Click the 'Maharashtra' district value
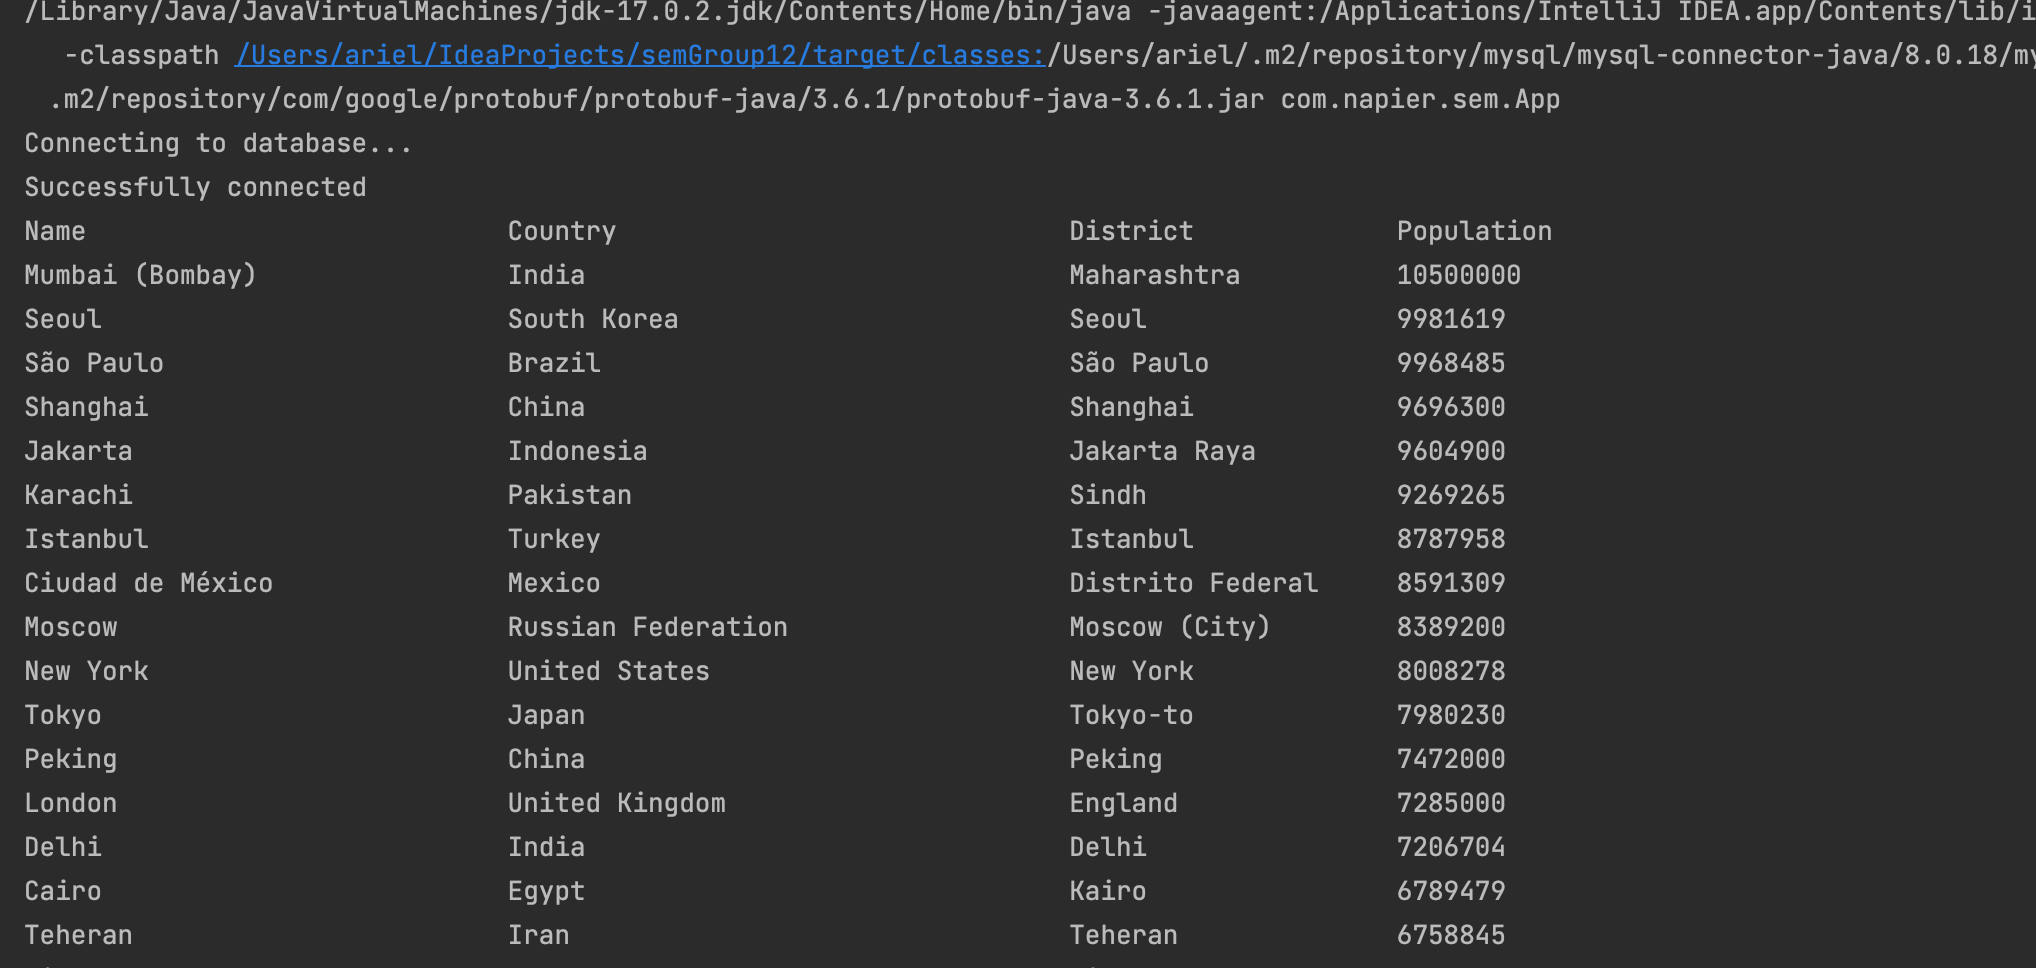2036x968 pixels. coord(1154,275)
